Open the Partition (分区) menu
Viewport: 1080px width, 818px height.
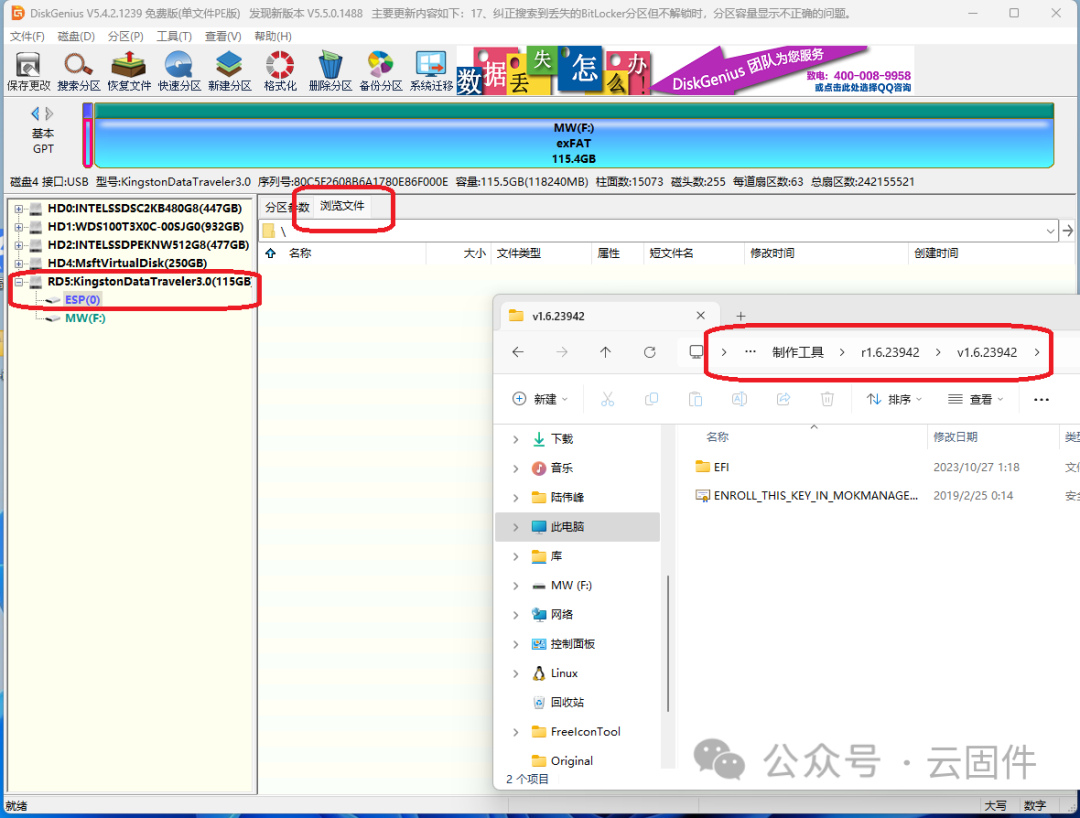coord(125,36)
